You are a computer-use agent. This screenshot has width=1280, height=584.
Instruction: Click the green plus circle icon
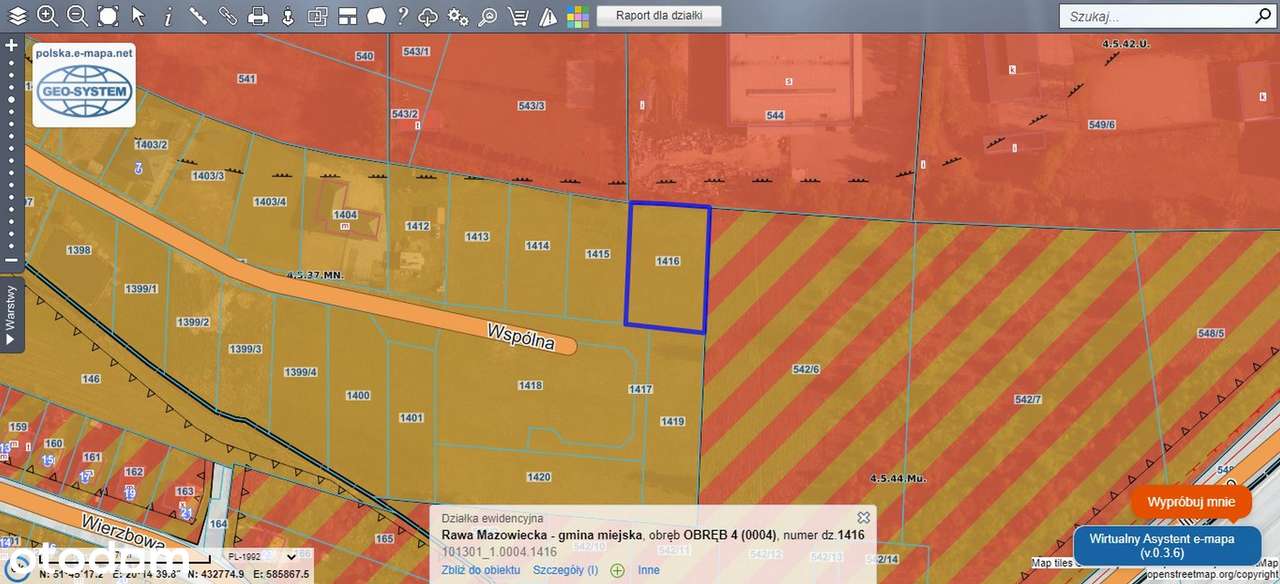(x=617, y=570)
